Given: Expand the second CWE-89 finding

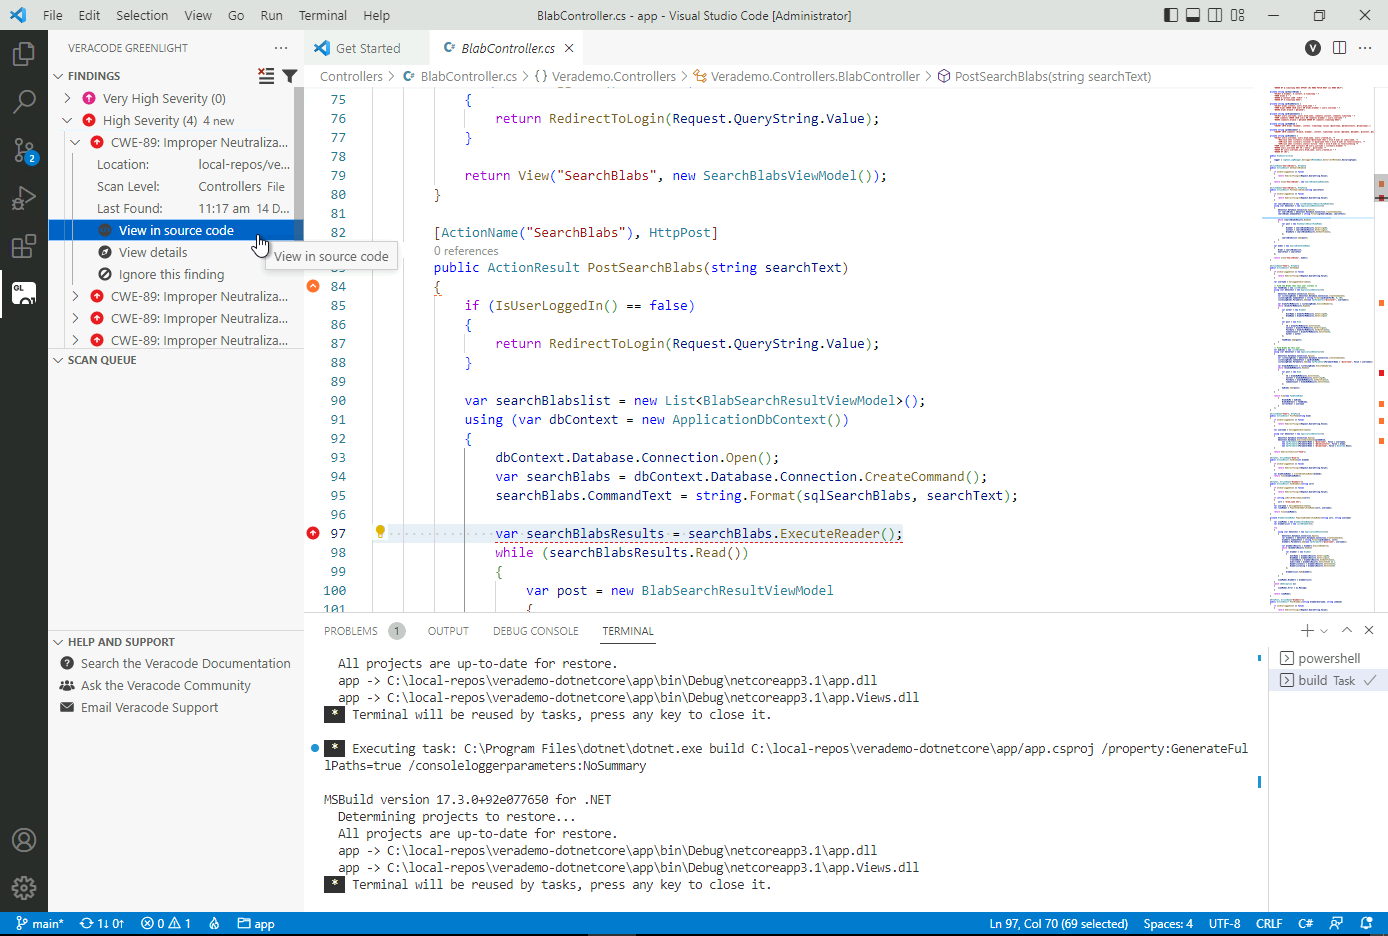Looking at the screenshot, I should 75,296.
